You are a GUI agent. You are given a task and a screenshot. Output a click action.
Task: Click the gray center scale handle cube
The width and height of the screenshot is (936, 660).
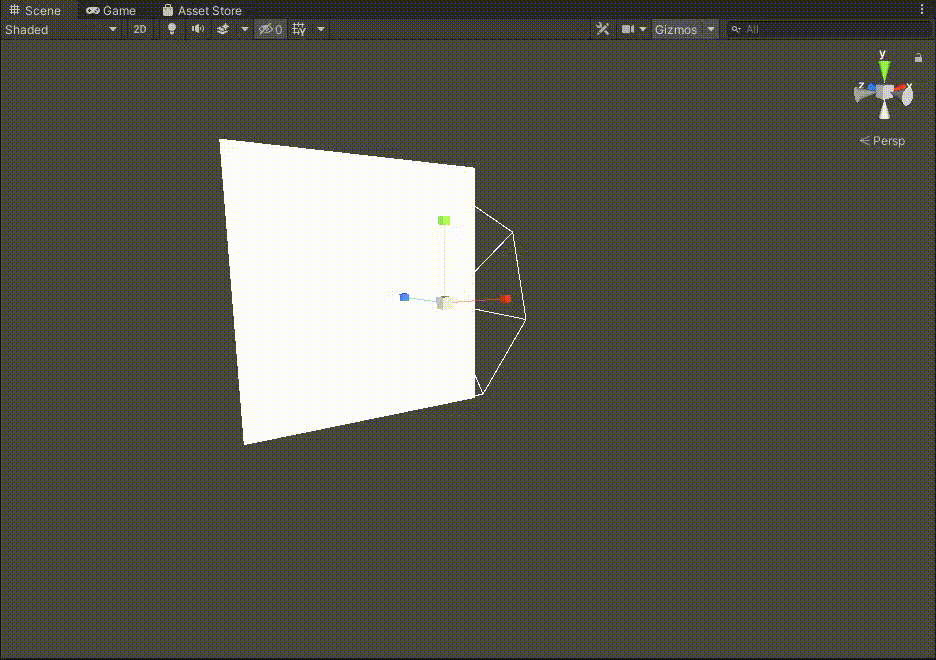pyautogui.click(x=444, y=303)
